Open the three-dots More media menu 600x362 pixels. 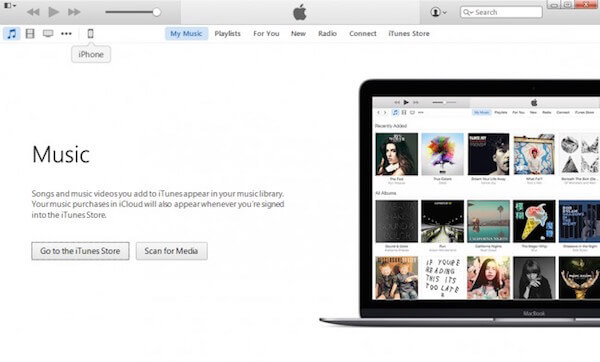tap(66, 34)
